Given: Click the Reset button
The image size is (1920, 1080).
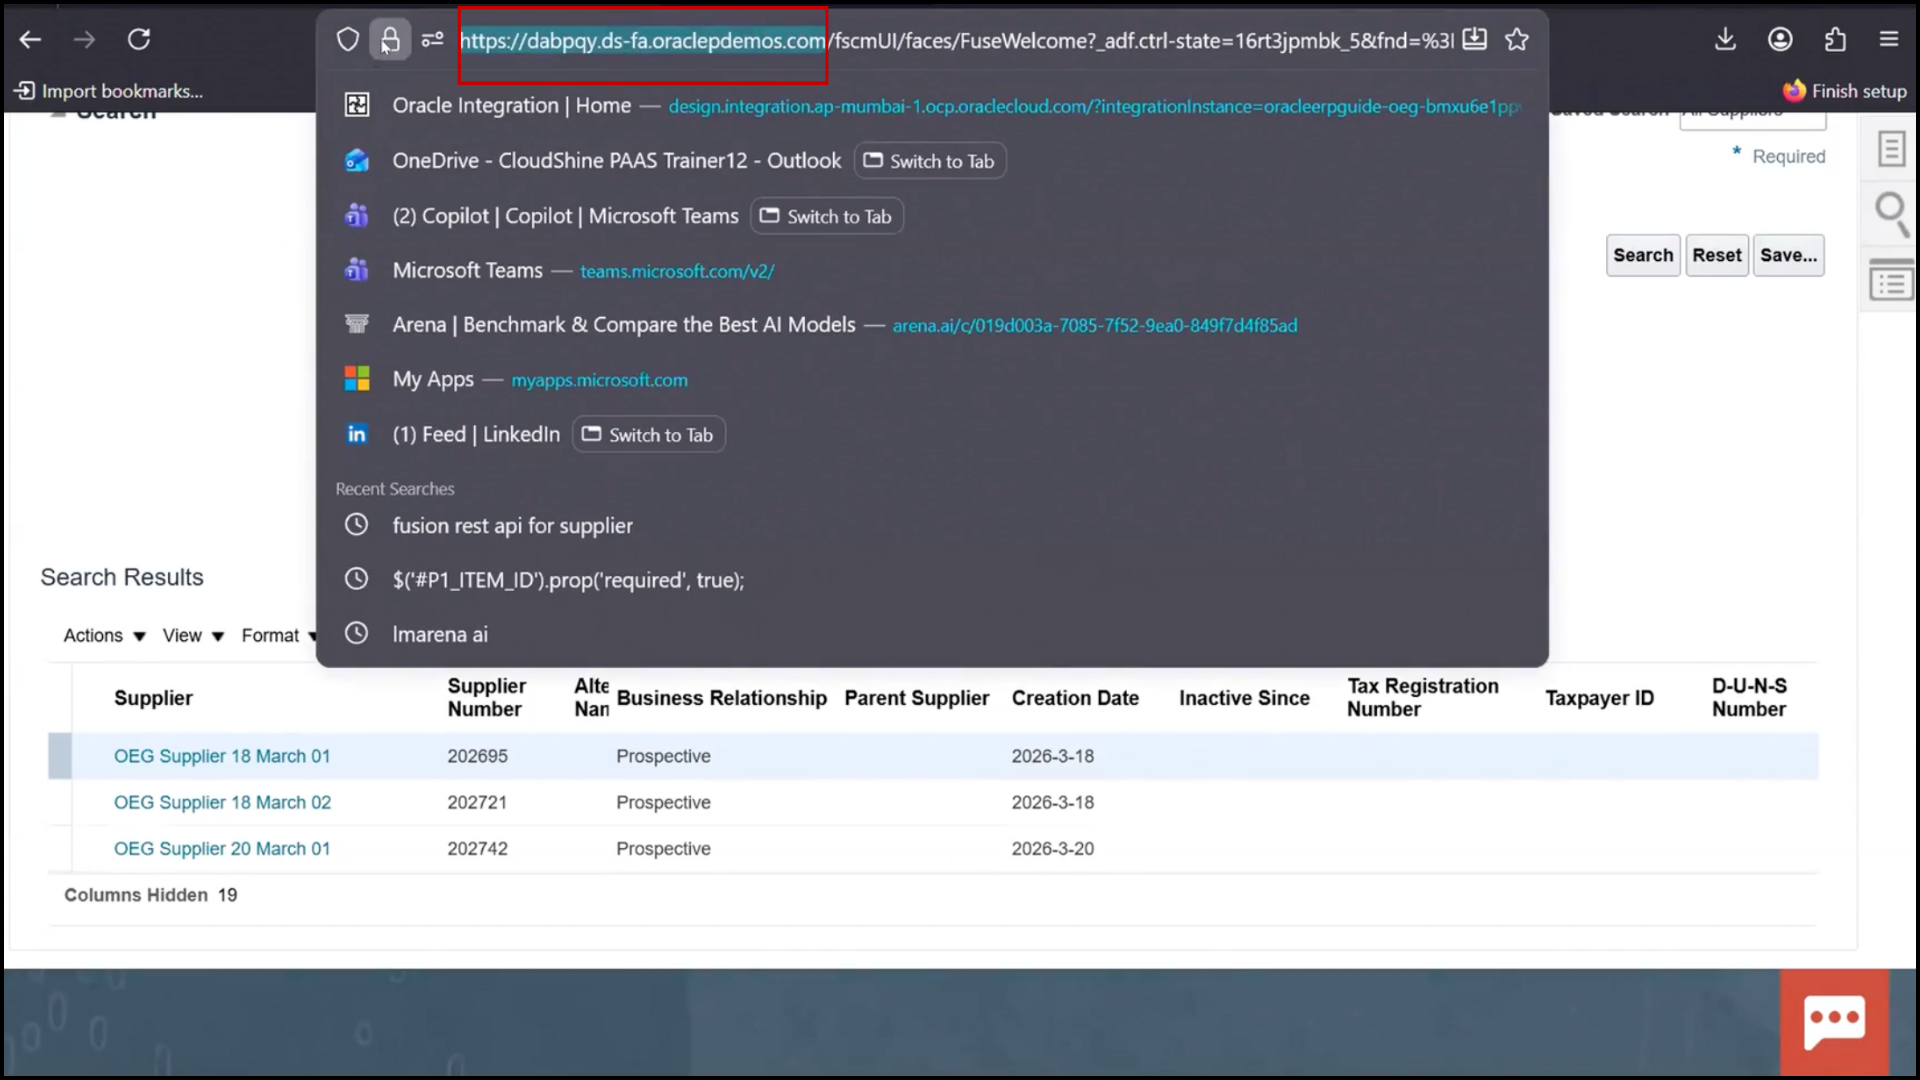Looking at the screenshot, I should click(x=1717, y=255).
